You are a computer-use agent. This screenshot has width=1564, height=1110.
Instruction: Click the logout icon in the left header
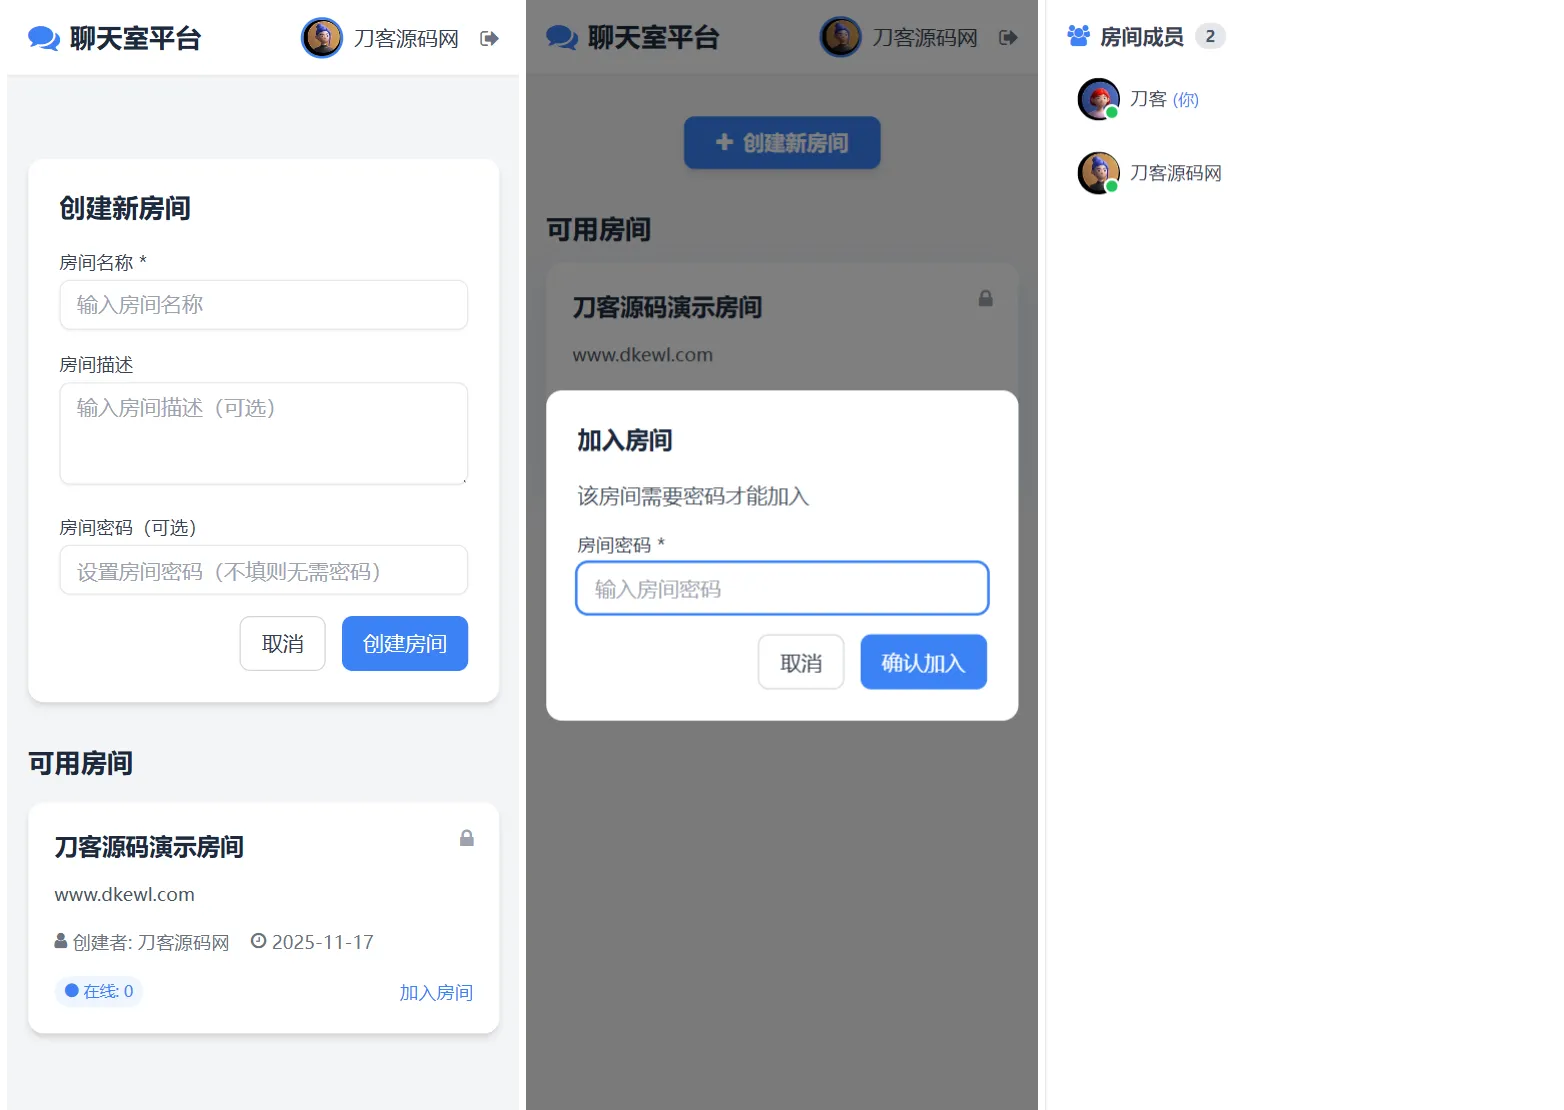[489, 38]
